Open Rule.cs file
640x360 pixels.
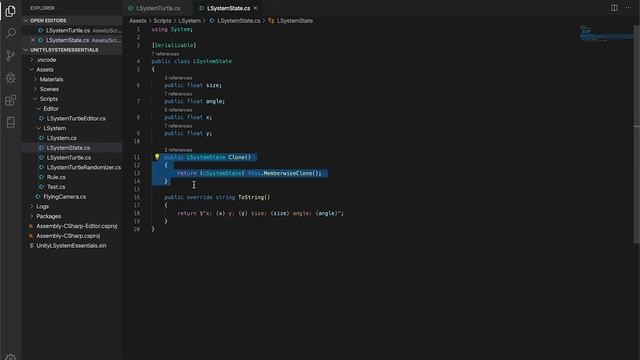point(56,177)
